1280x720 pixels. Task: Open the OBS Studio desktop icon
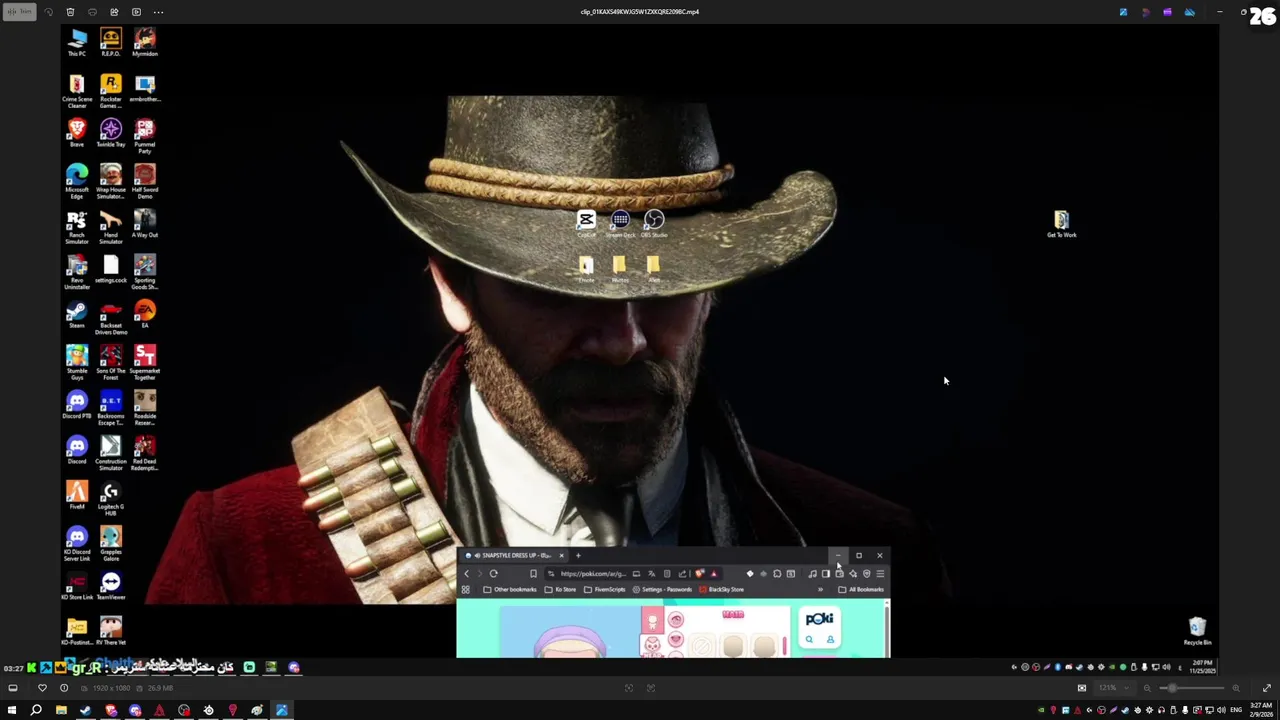tap(654, 224)
